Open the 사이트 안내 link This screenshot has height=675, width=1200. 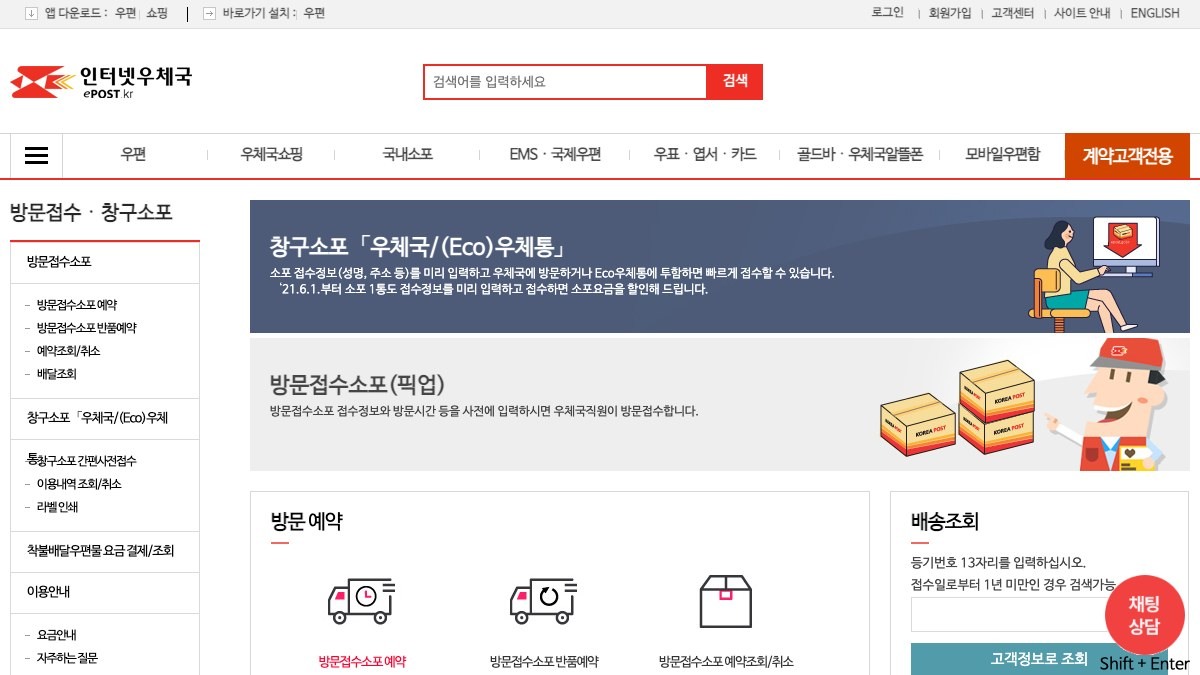[x=1082, y=13]
